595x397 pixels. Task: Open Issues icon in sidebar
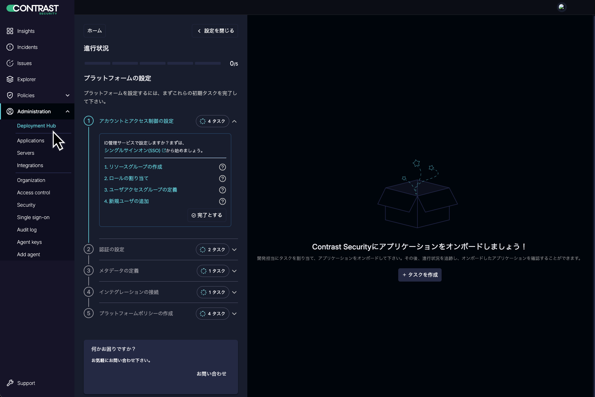click(10, 63)
